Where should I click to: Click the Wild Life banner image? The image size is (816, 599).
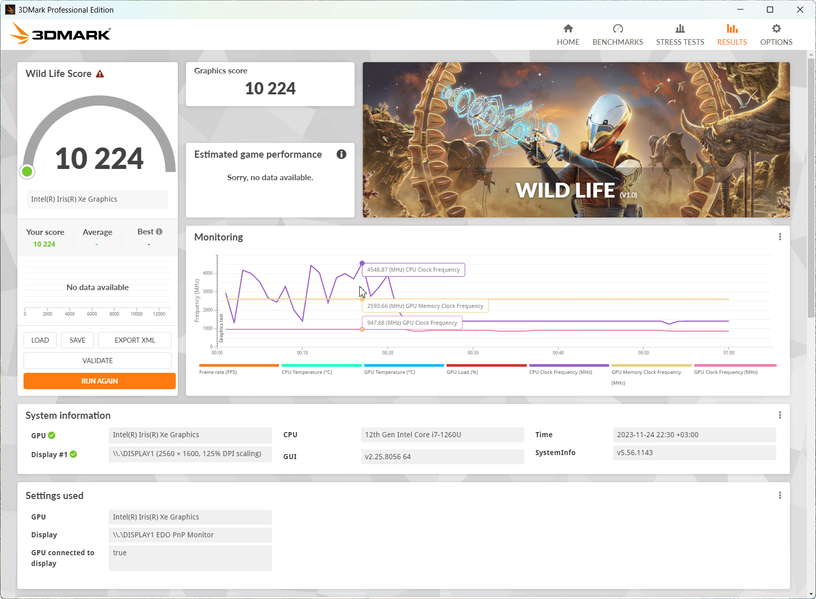576,139
